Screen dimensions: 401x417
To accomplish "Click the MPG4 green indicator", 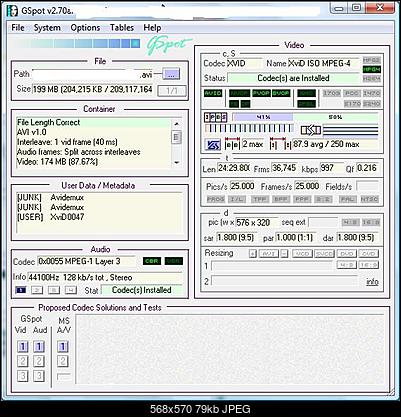I will tap(371, 69).
